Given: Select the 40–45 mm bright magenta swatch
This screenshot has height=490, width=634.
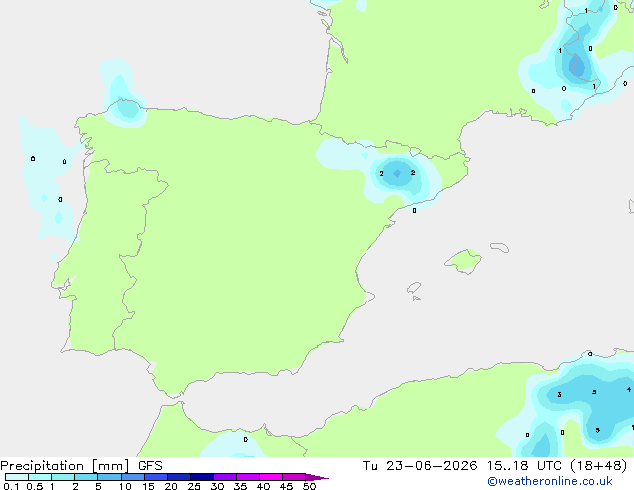Looking at the screenshot, I should pos(271,477).
